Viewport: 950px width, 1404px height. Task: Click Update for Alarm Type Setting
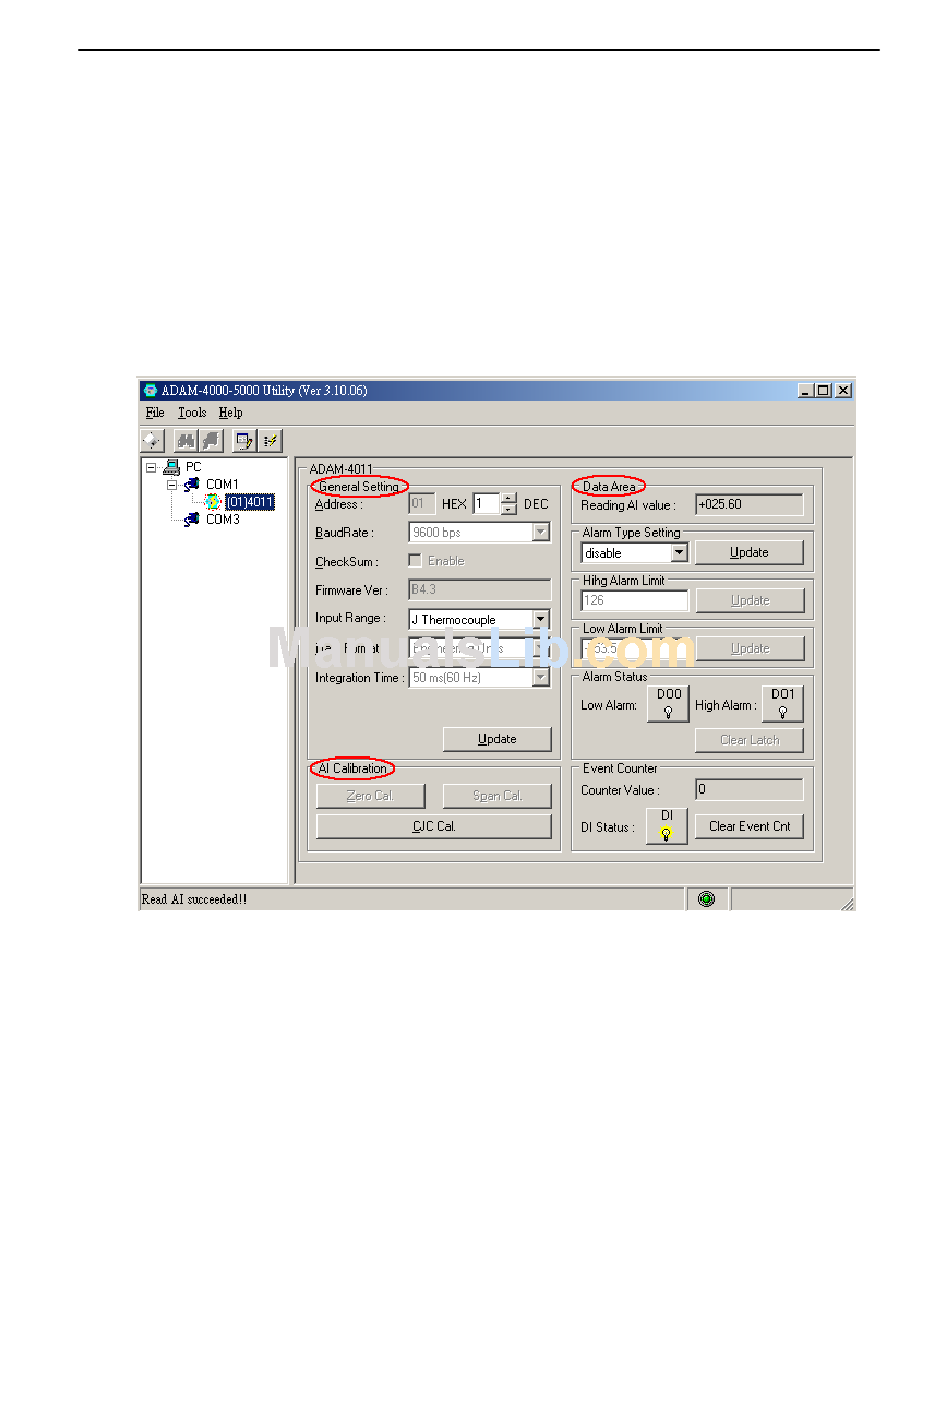(x=749, y=552)
